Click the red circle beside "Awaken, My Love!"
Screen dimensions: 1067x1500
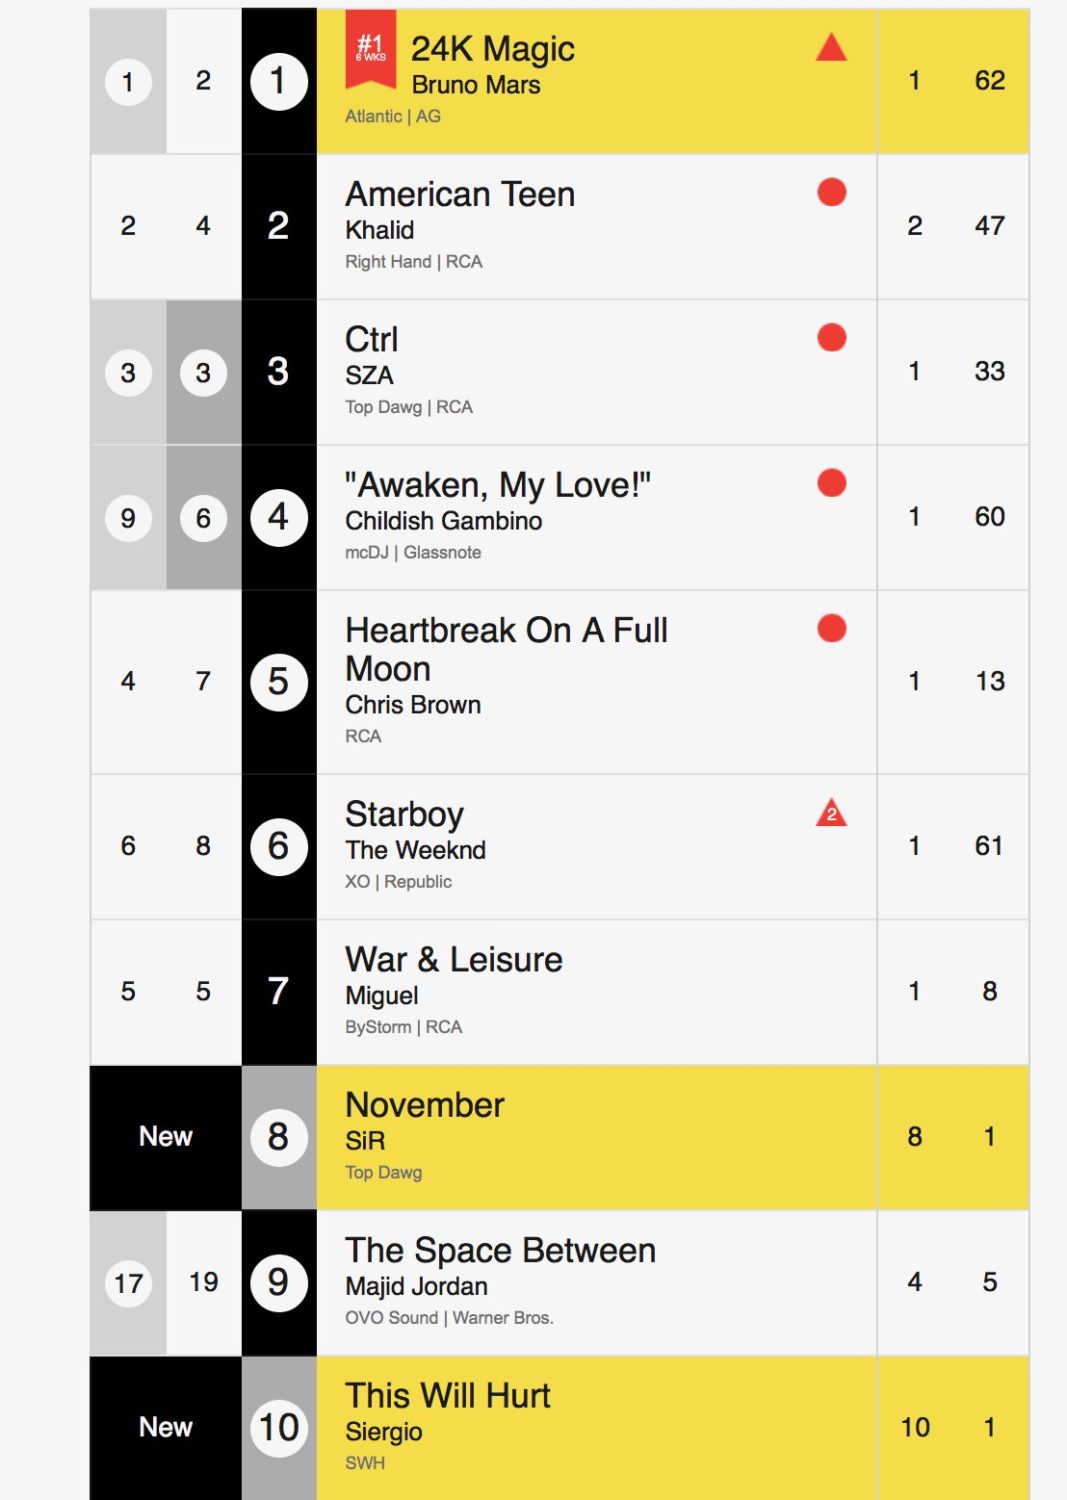pyautogui.click(x=831, y=483)
